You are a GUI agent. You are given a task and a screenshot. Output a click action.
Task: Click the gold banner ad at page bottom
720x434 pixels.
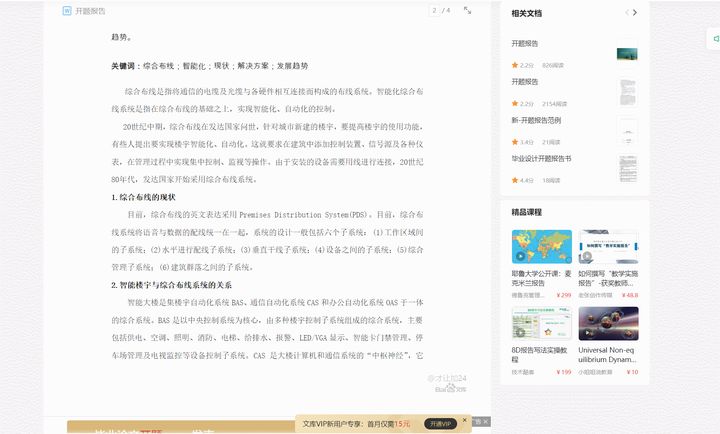coord(181,427)
